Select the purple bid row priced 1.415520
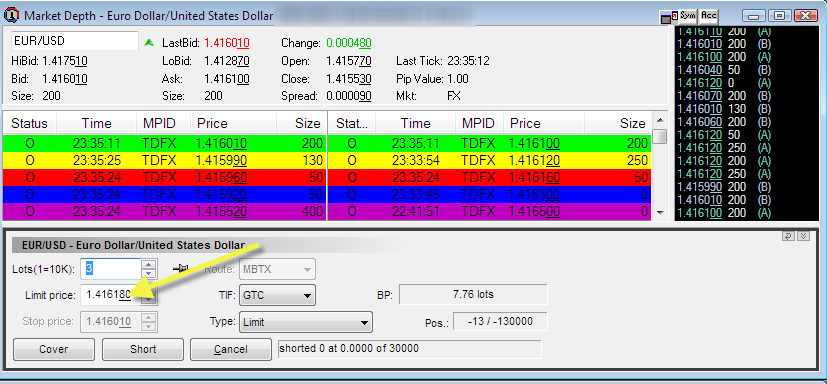This screenshot has width=827, height=384. point(165,212)
